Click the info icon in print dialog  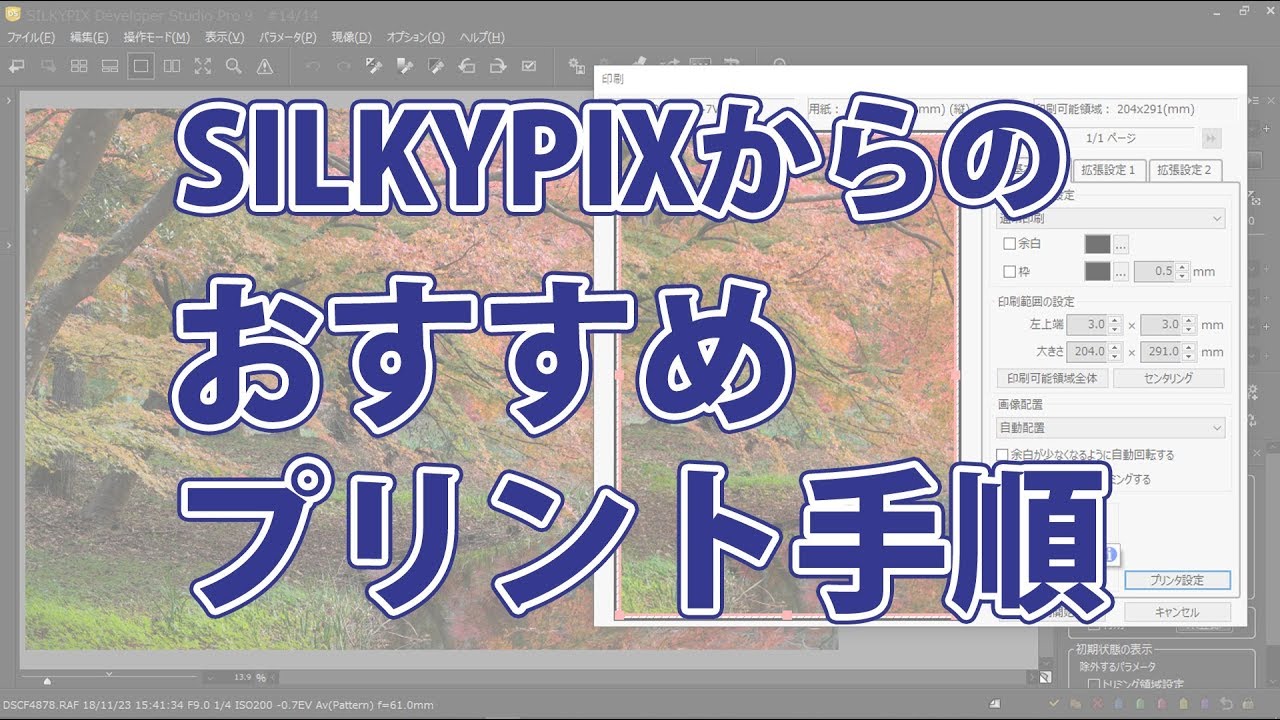click(x=1110, y=554)
